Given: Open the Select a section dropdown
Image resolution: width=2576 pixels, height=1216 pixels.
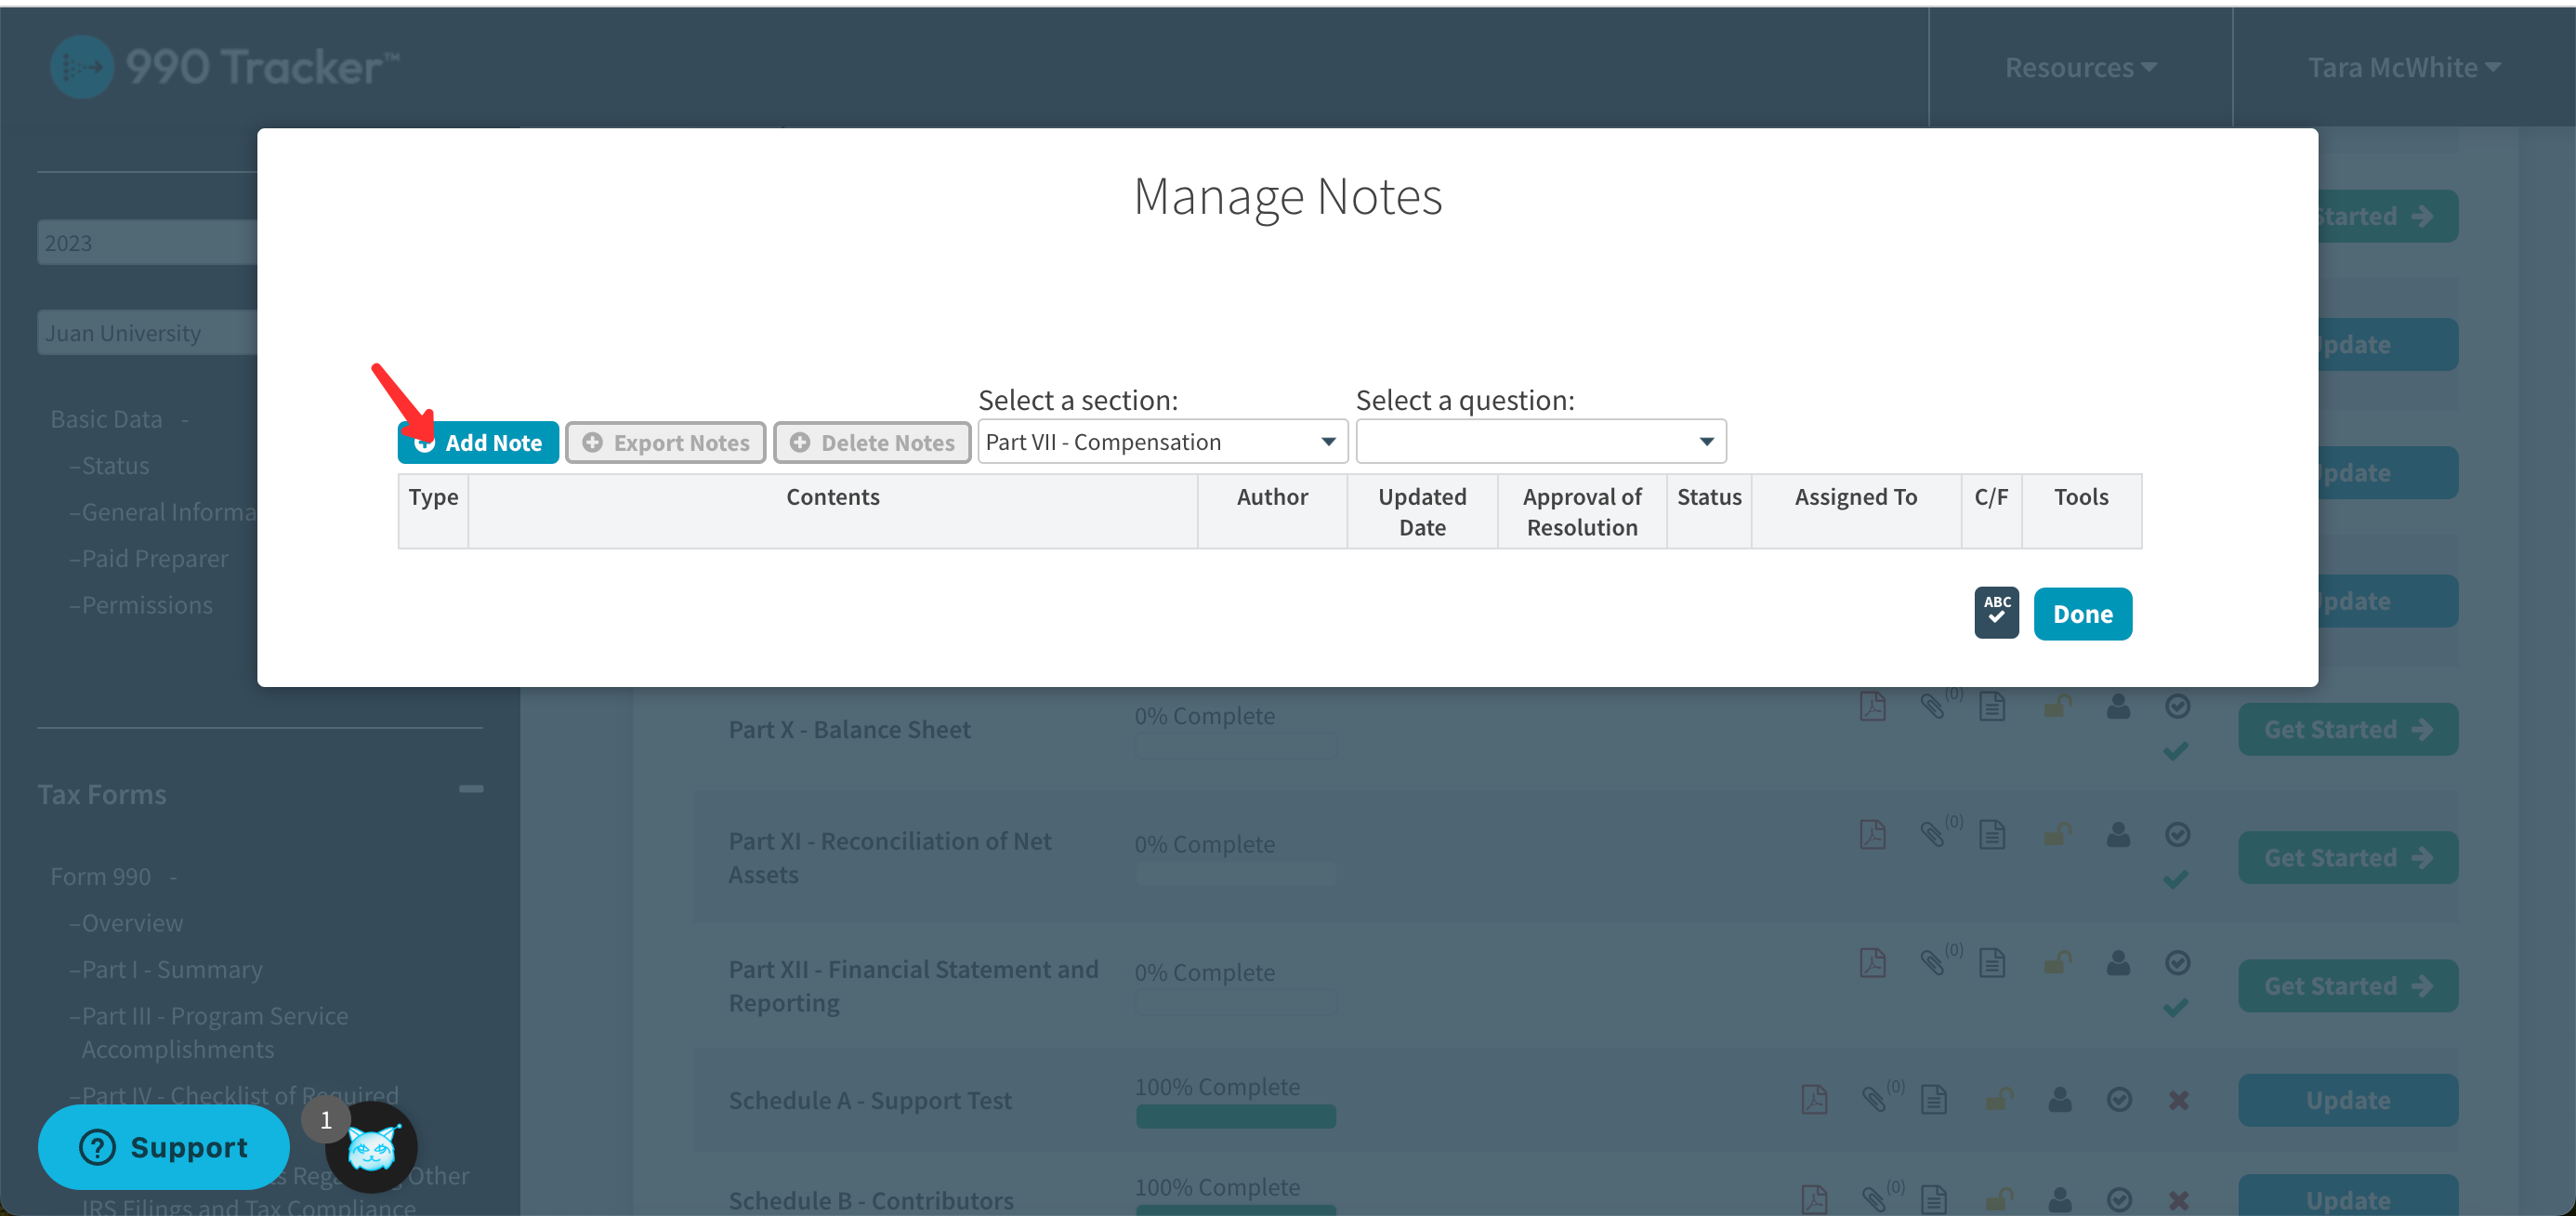Looking at the screenshot, I should coord(1161,441).
